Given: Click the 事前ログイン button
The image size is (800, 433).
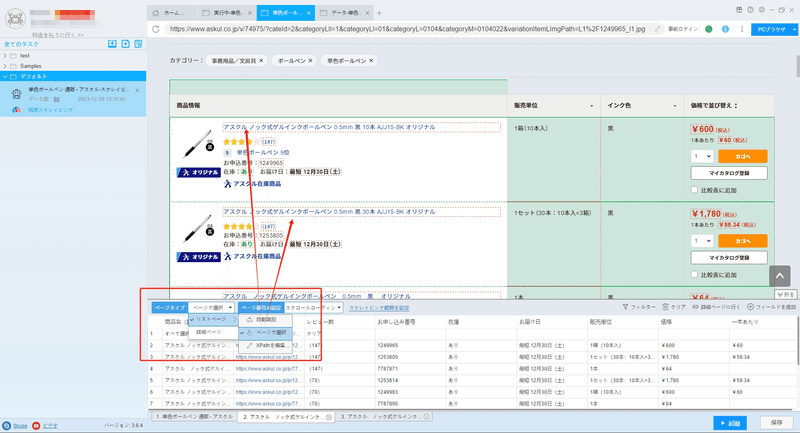Looking at the screenshot, I should point(683,29).
